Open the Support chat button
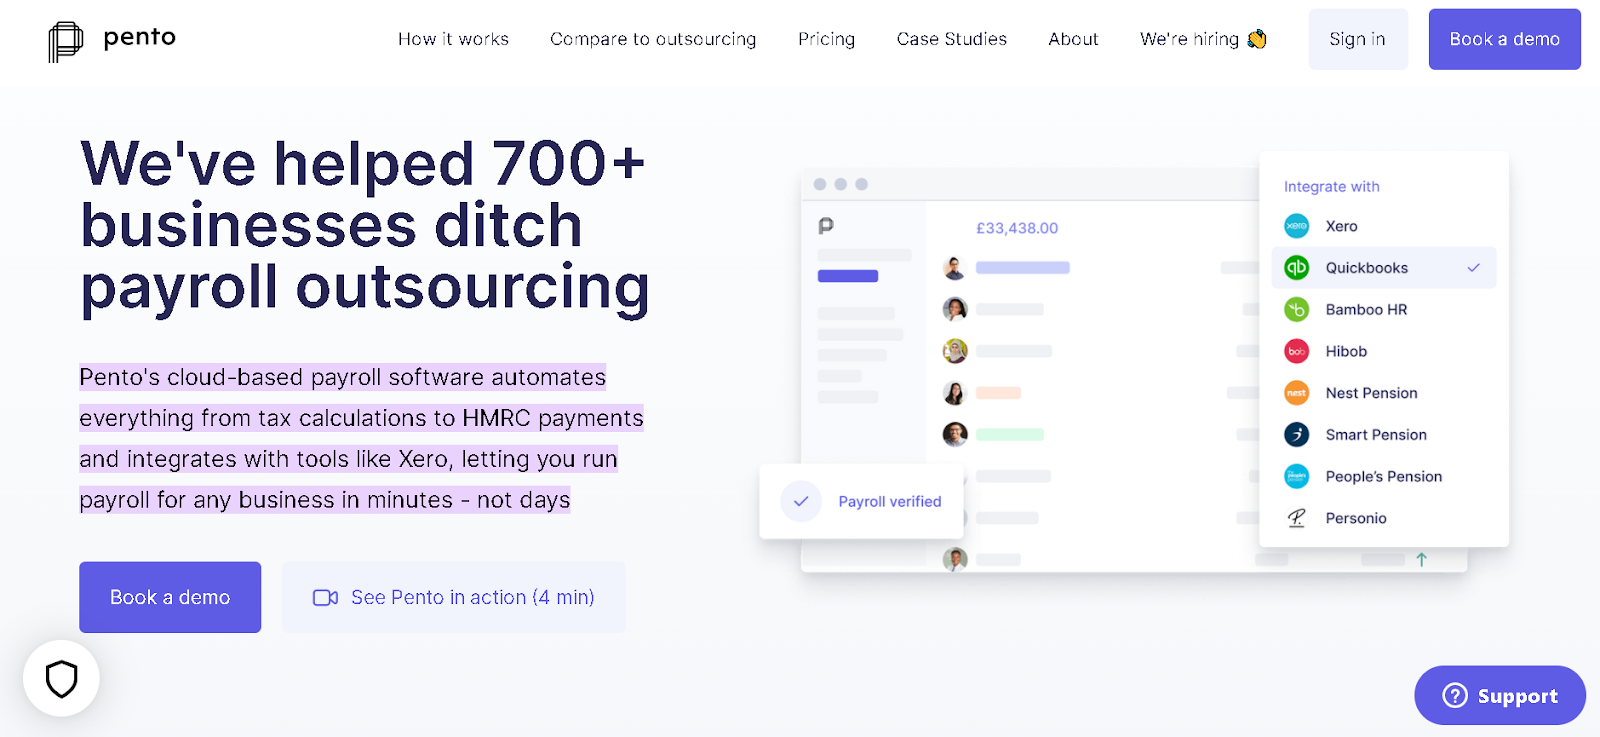This screenshot has height=737, width=1600. click(x=1499, y=695)
